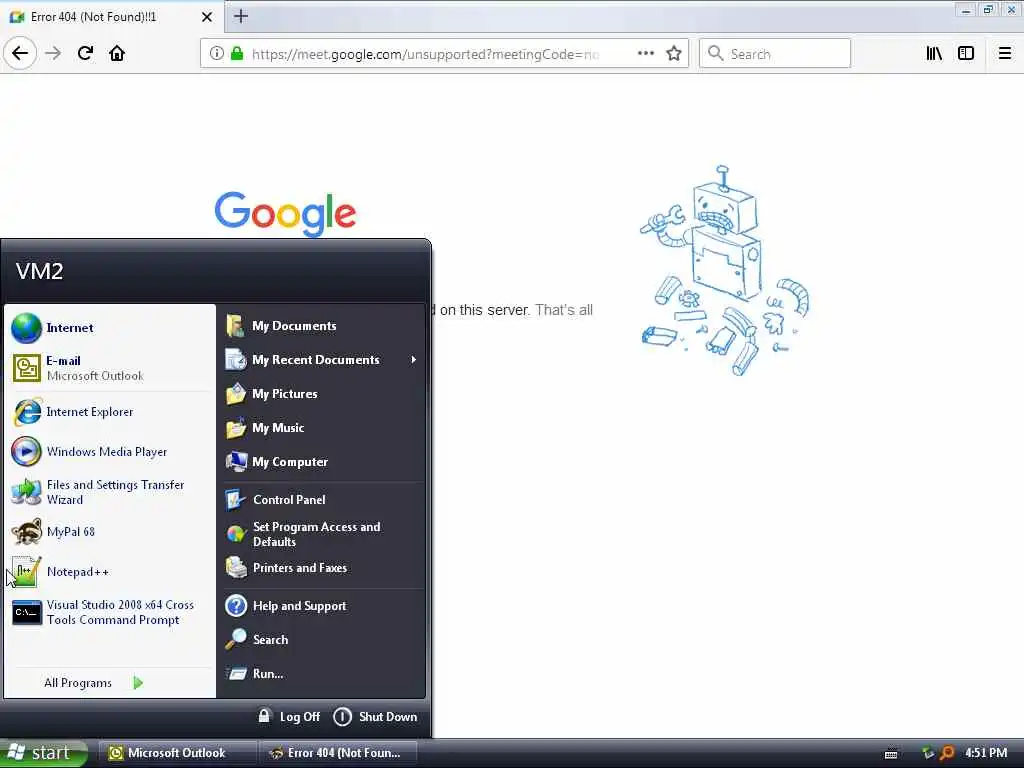
Task: Go to browser home page
Action: [117, 53]
